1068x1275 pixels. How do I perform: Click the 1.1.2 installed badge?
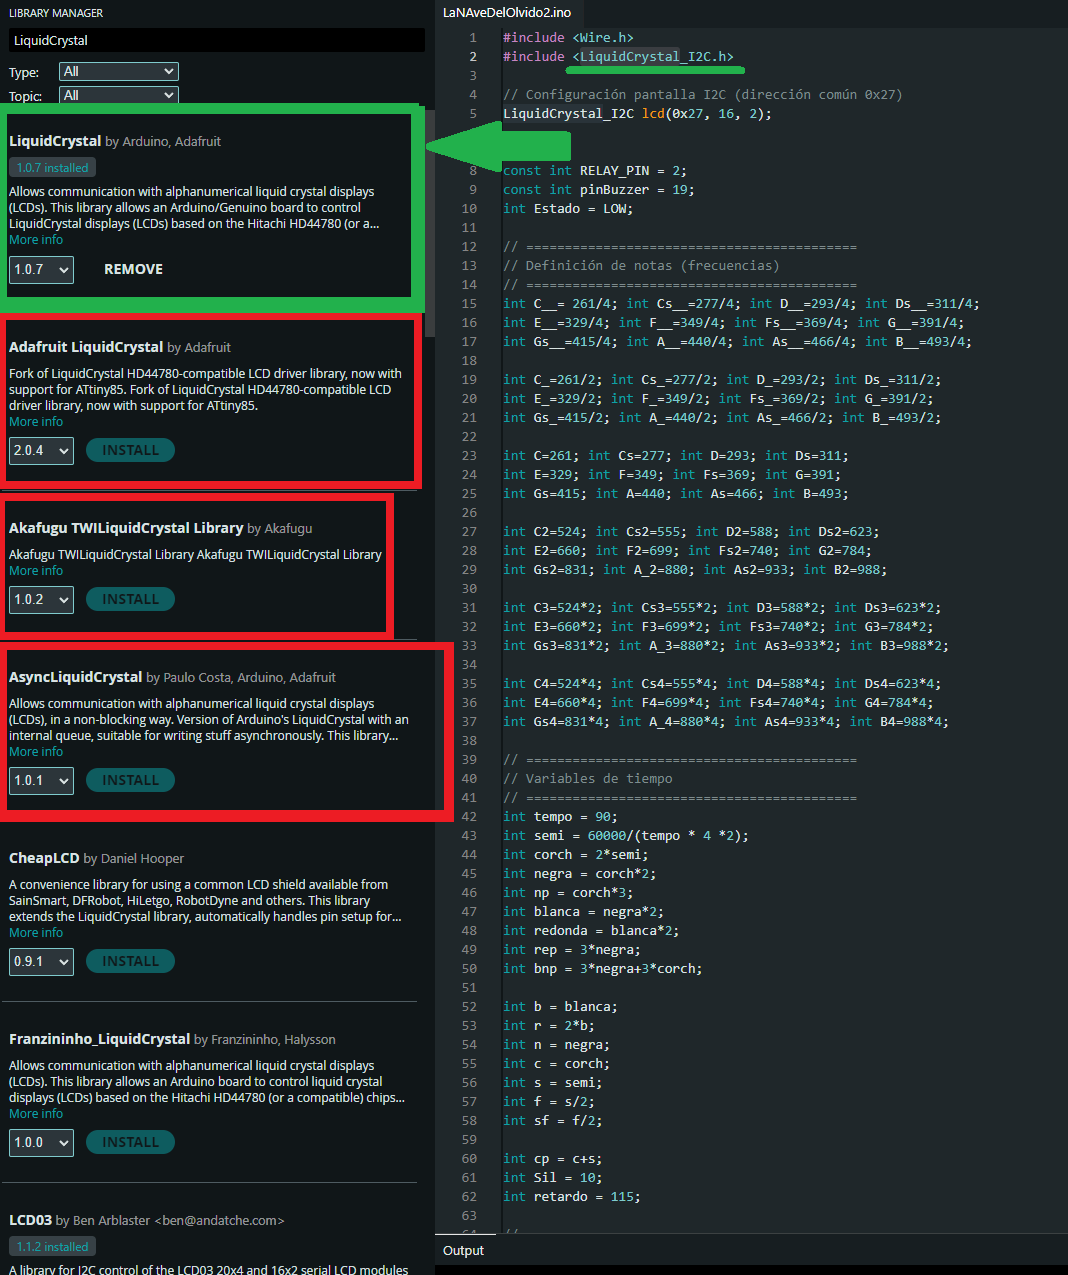(52, 1247)
